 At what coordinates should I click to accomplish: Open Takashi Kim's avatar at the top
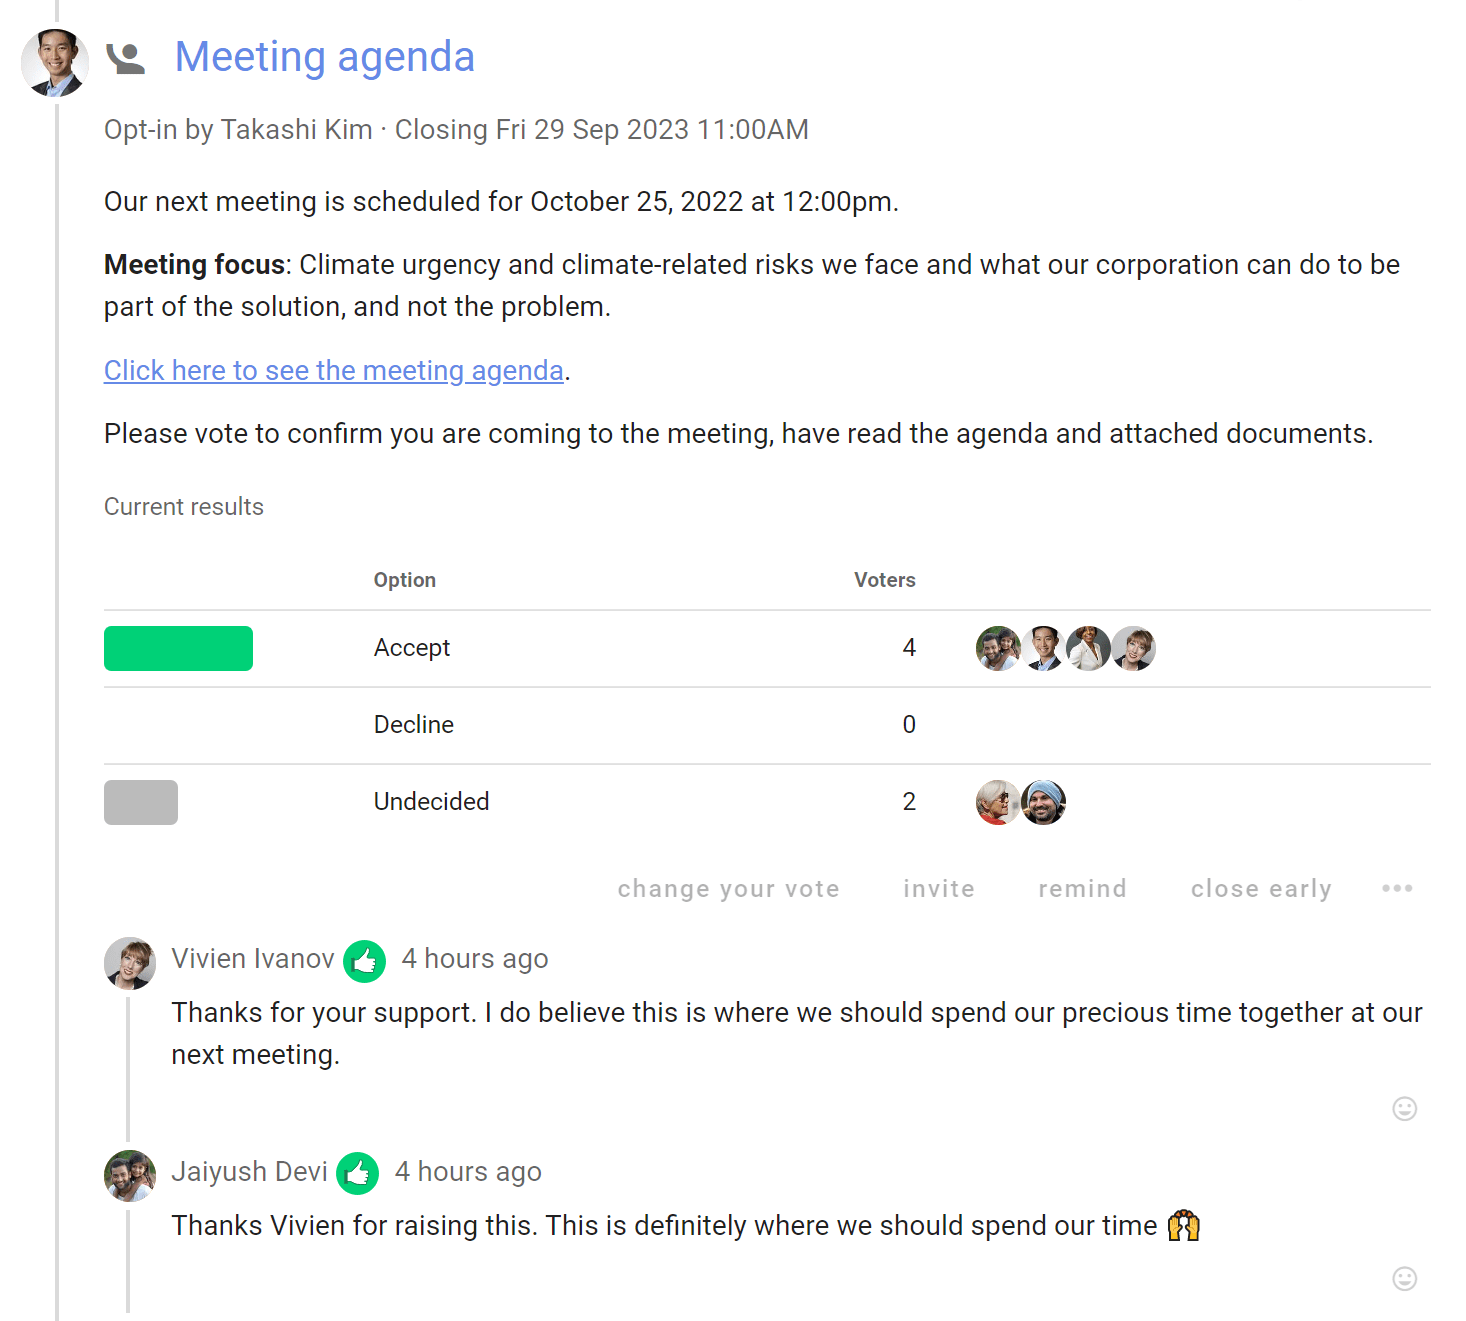click(x=55, y=63)
